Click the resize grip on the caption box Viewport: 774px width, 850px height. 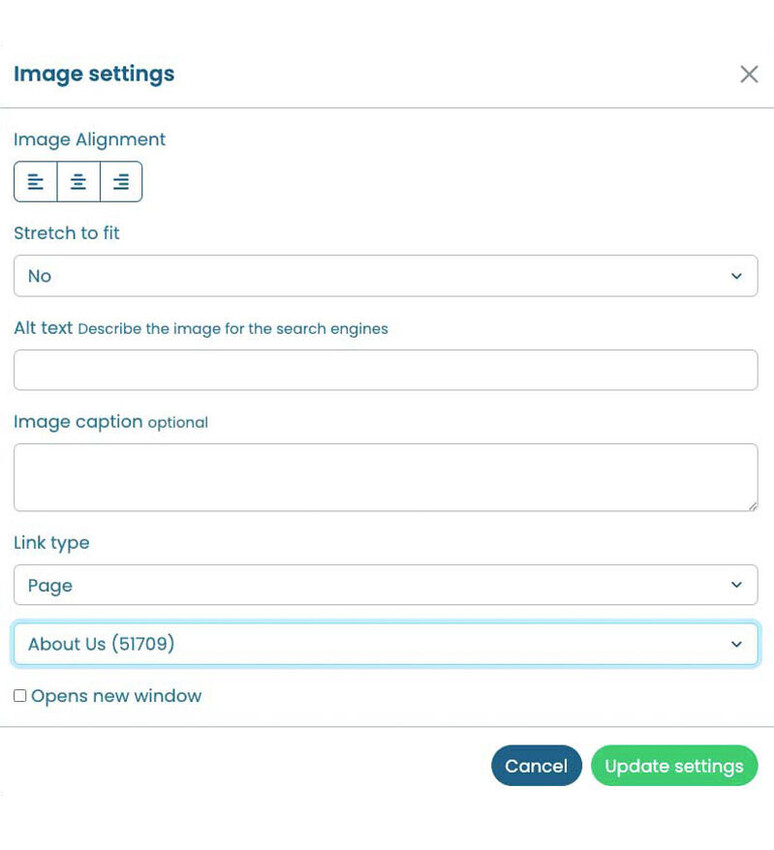pyautogui.click(x=753, y=508)
